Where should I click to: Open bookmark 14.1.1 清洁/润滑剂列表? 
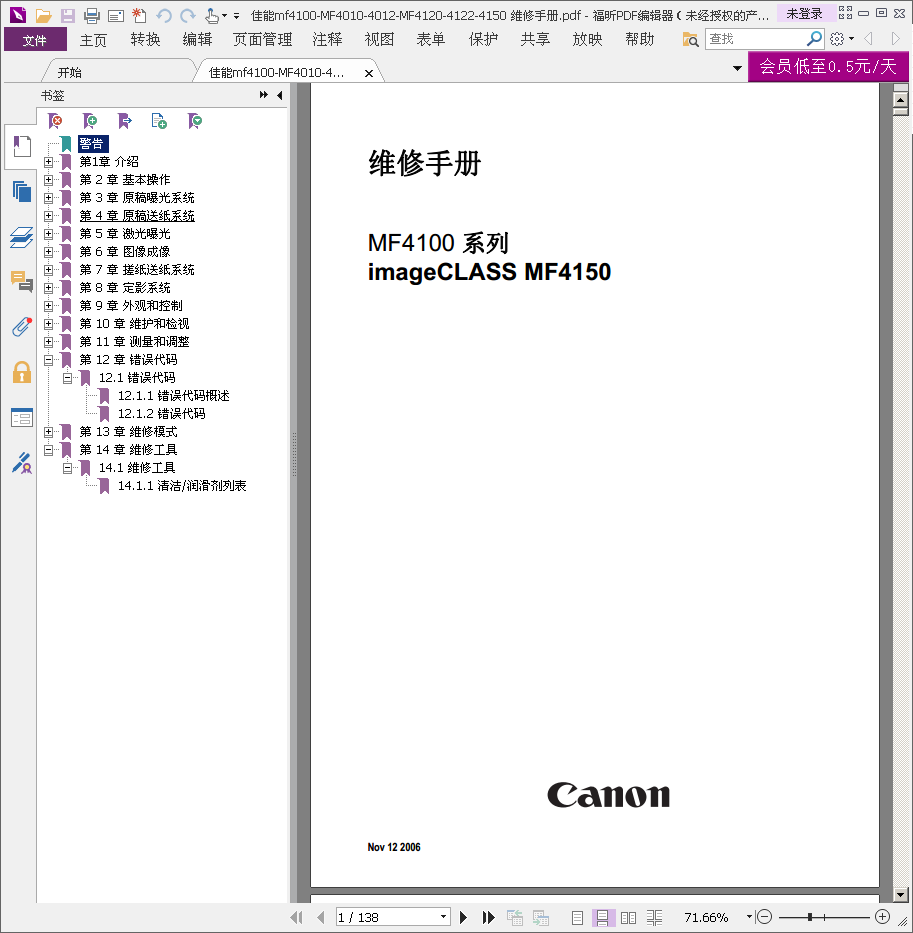point(182,486)
